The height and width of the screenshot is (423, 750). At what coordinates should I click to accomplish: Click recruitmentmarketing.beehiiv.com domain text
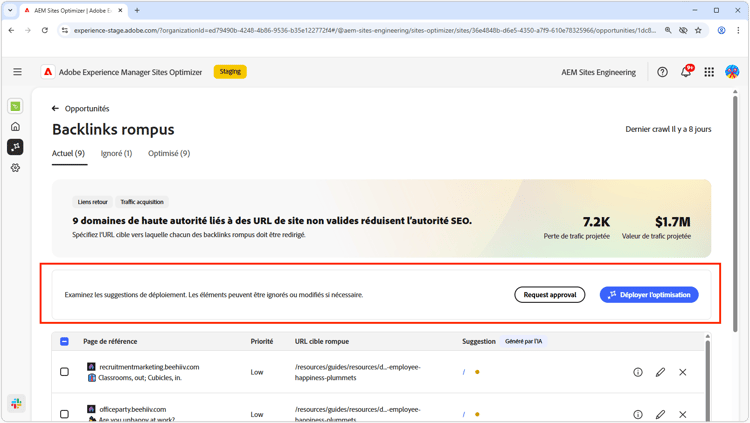pos(149,367)
